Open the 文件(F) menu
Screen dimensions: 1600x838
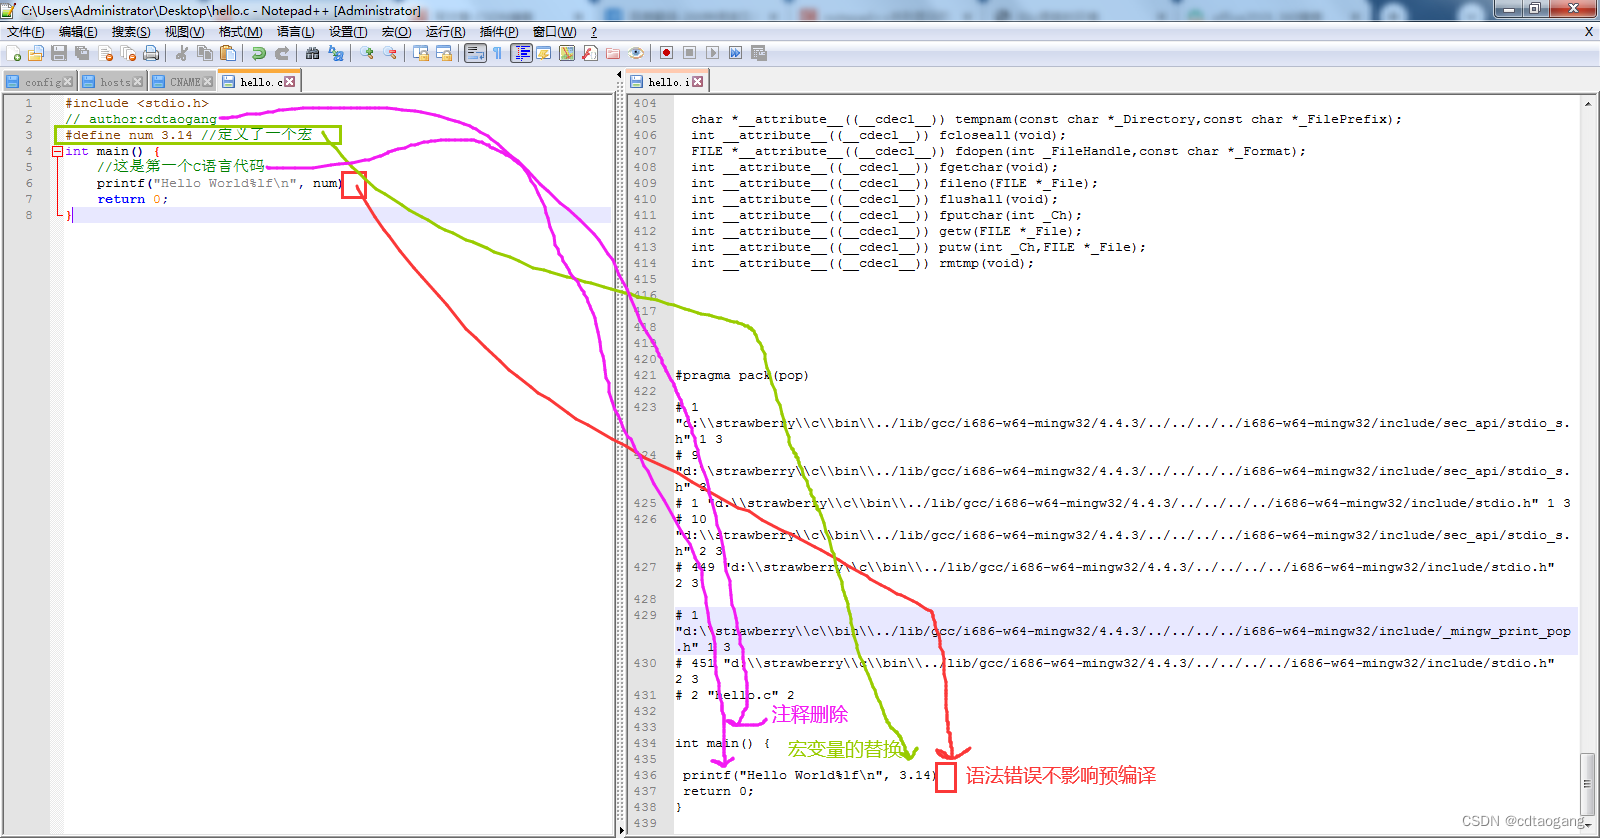(x=25, y=32)
